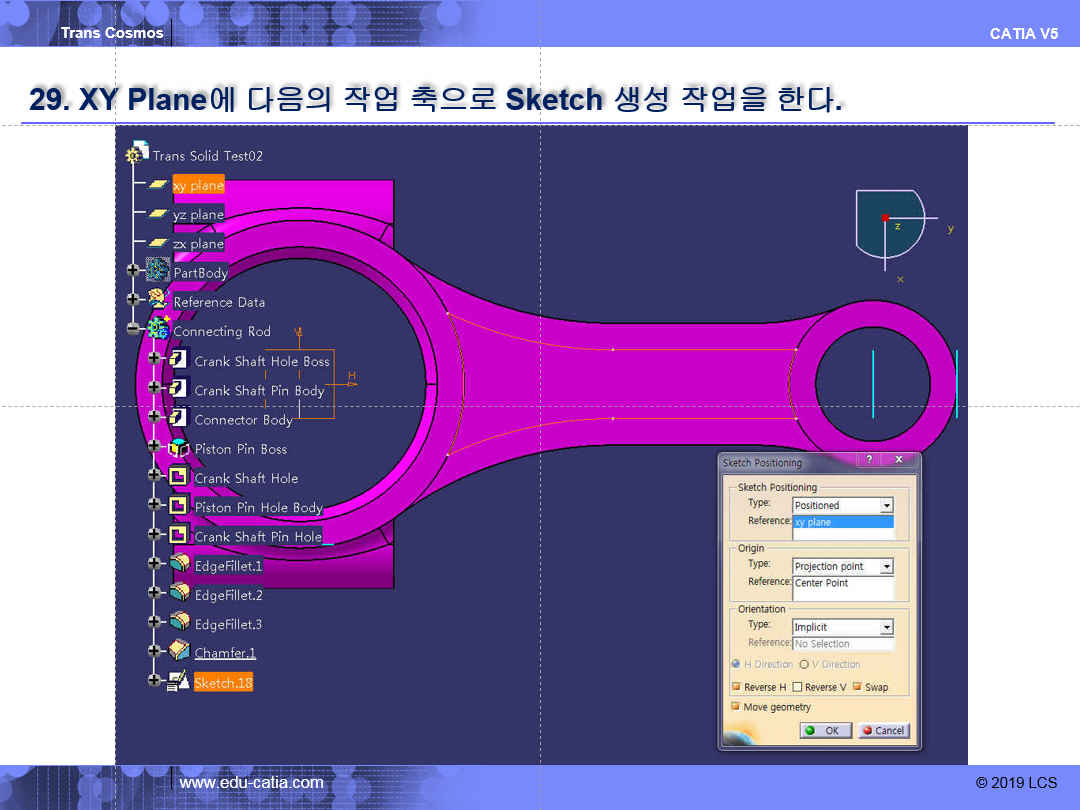Click the PartBody icon in the tree
Screen dimensions: 1080x810
pos(158,271)
